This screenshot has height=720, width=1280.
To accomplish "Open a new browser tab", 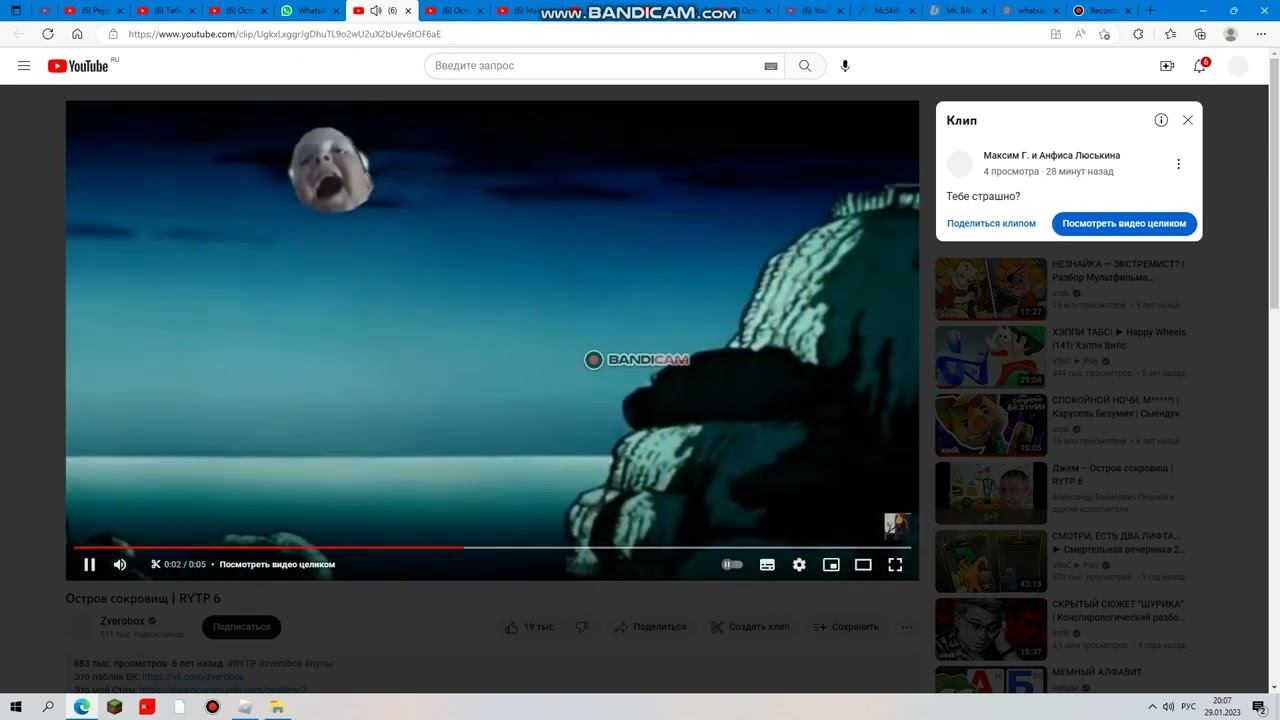I will (1150, 11).
